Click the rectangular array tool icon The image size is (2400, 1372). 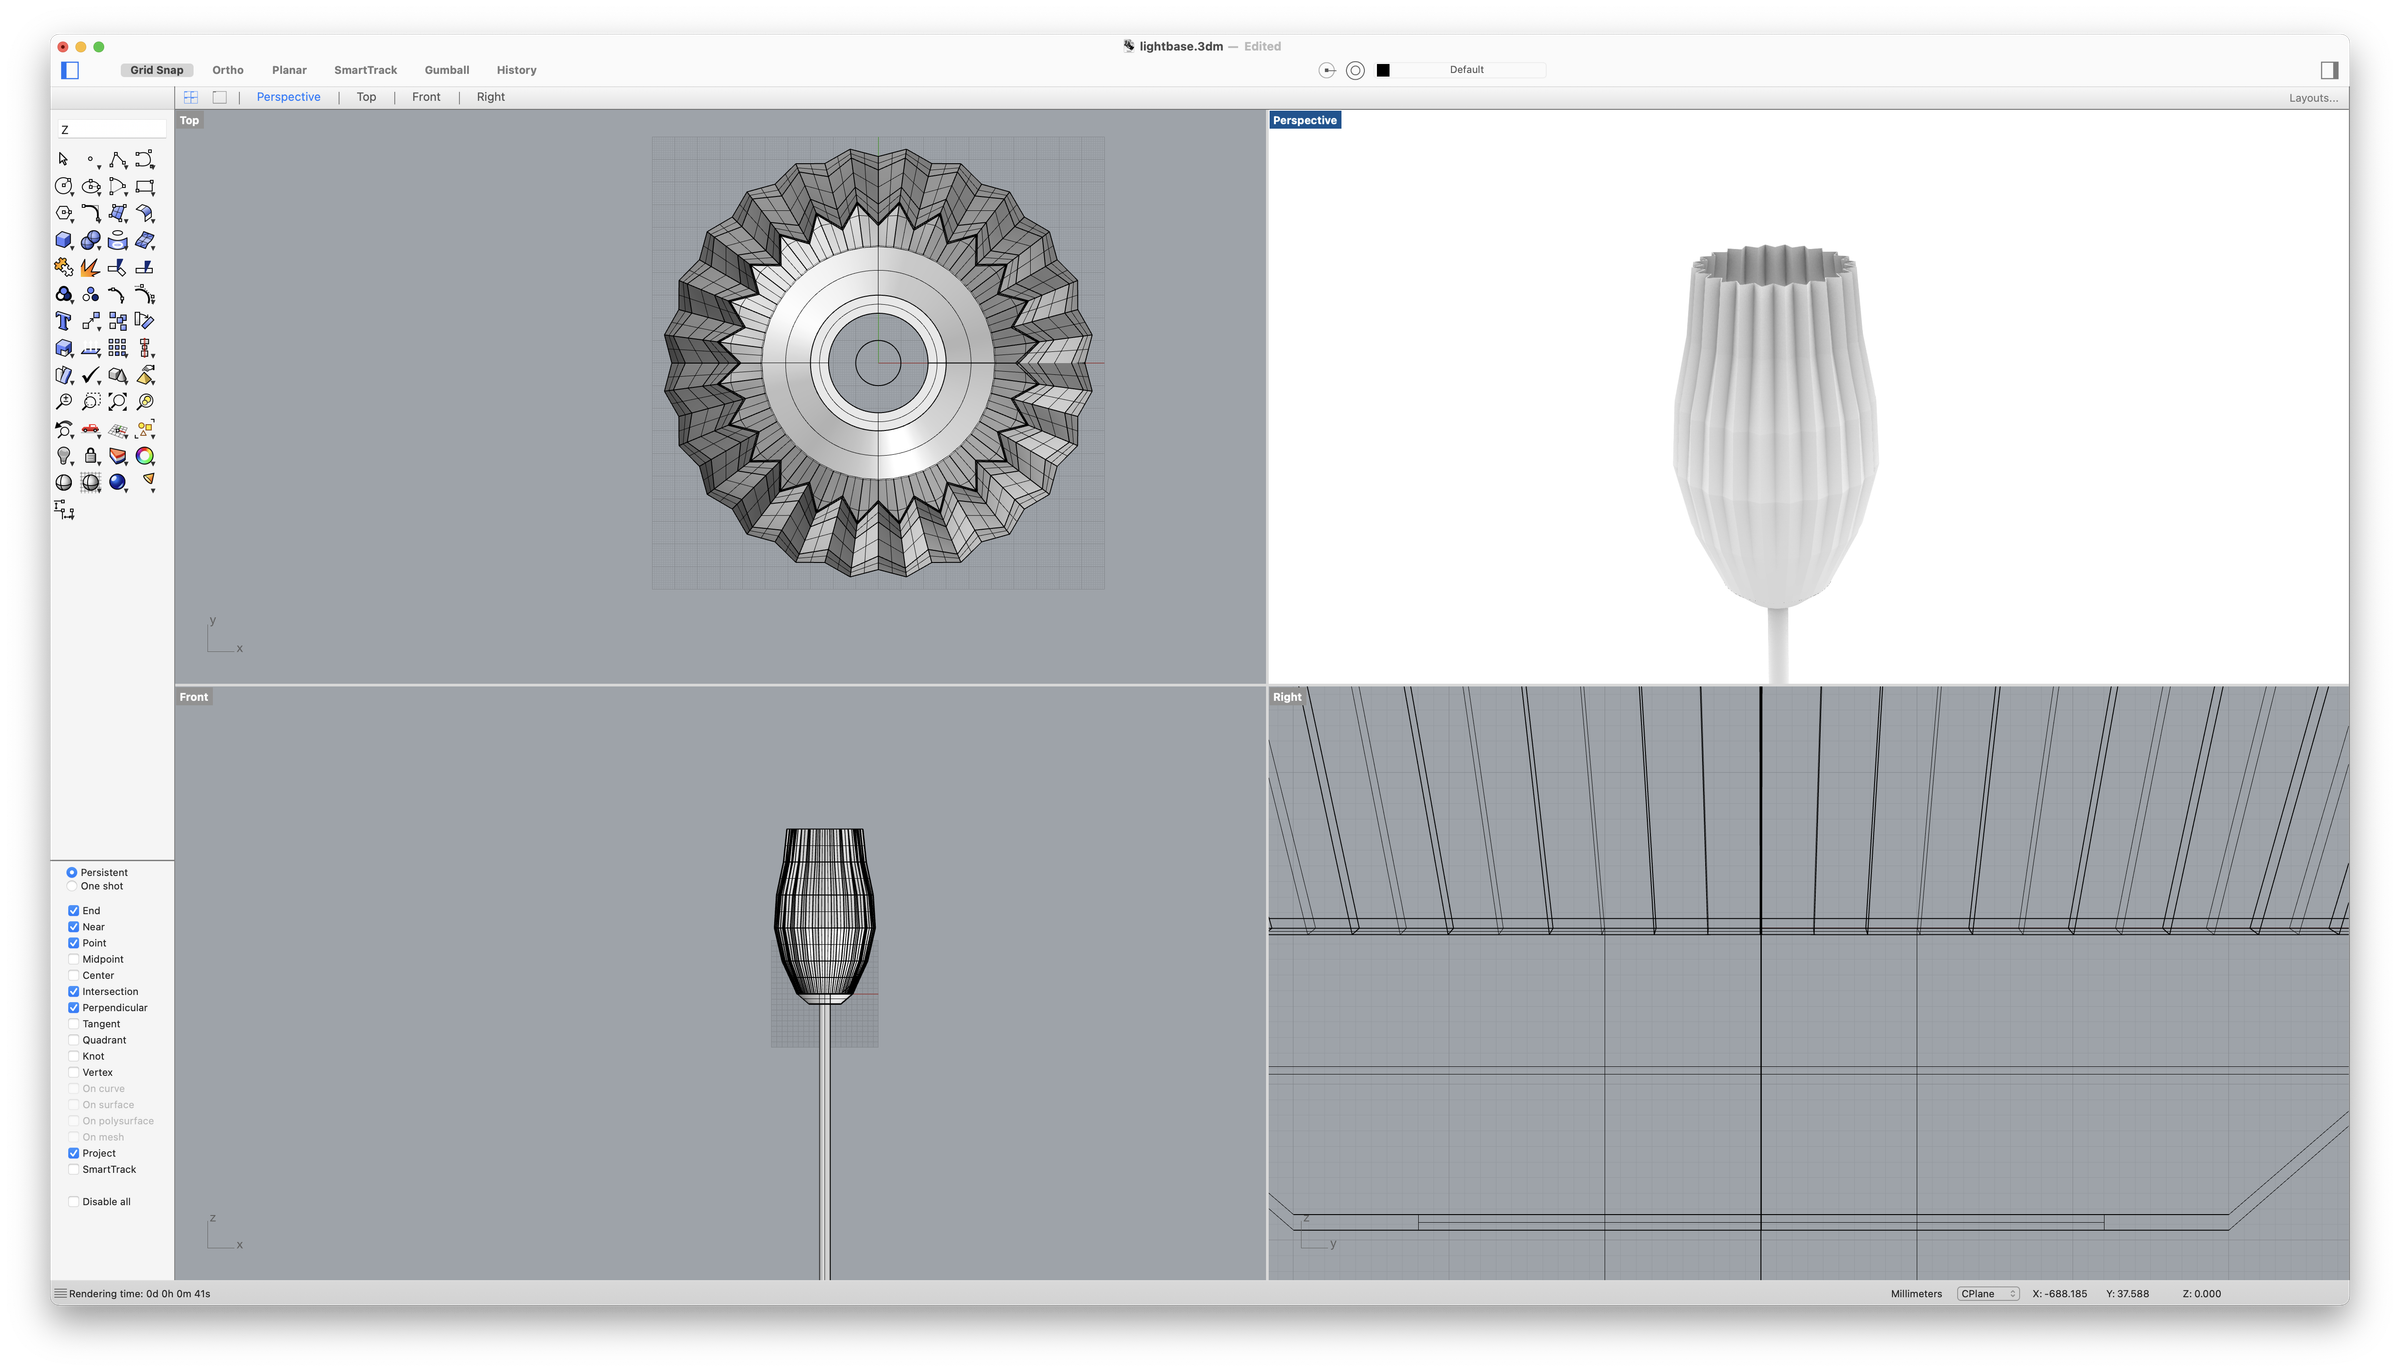(x=117, y=348)
